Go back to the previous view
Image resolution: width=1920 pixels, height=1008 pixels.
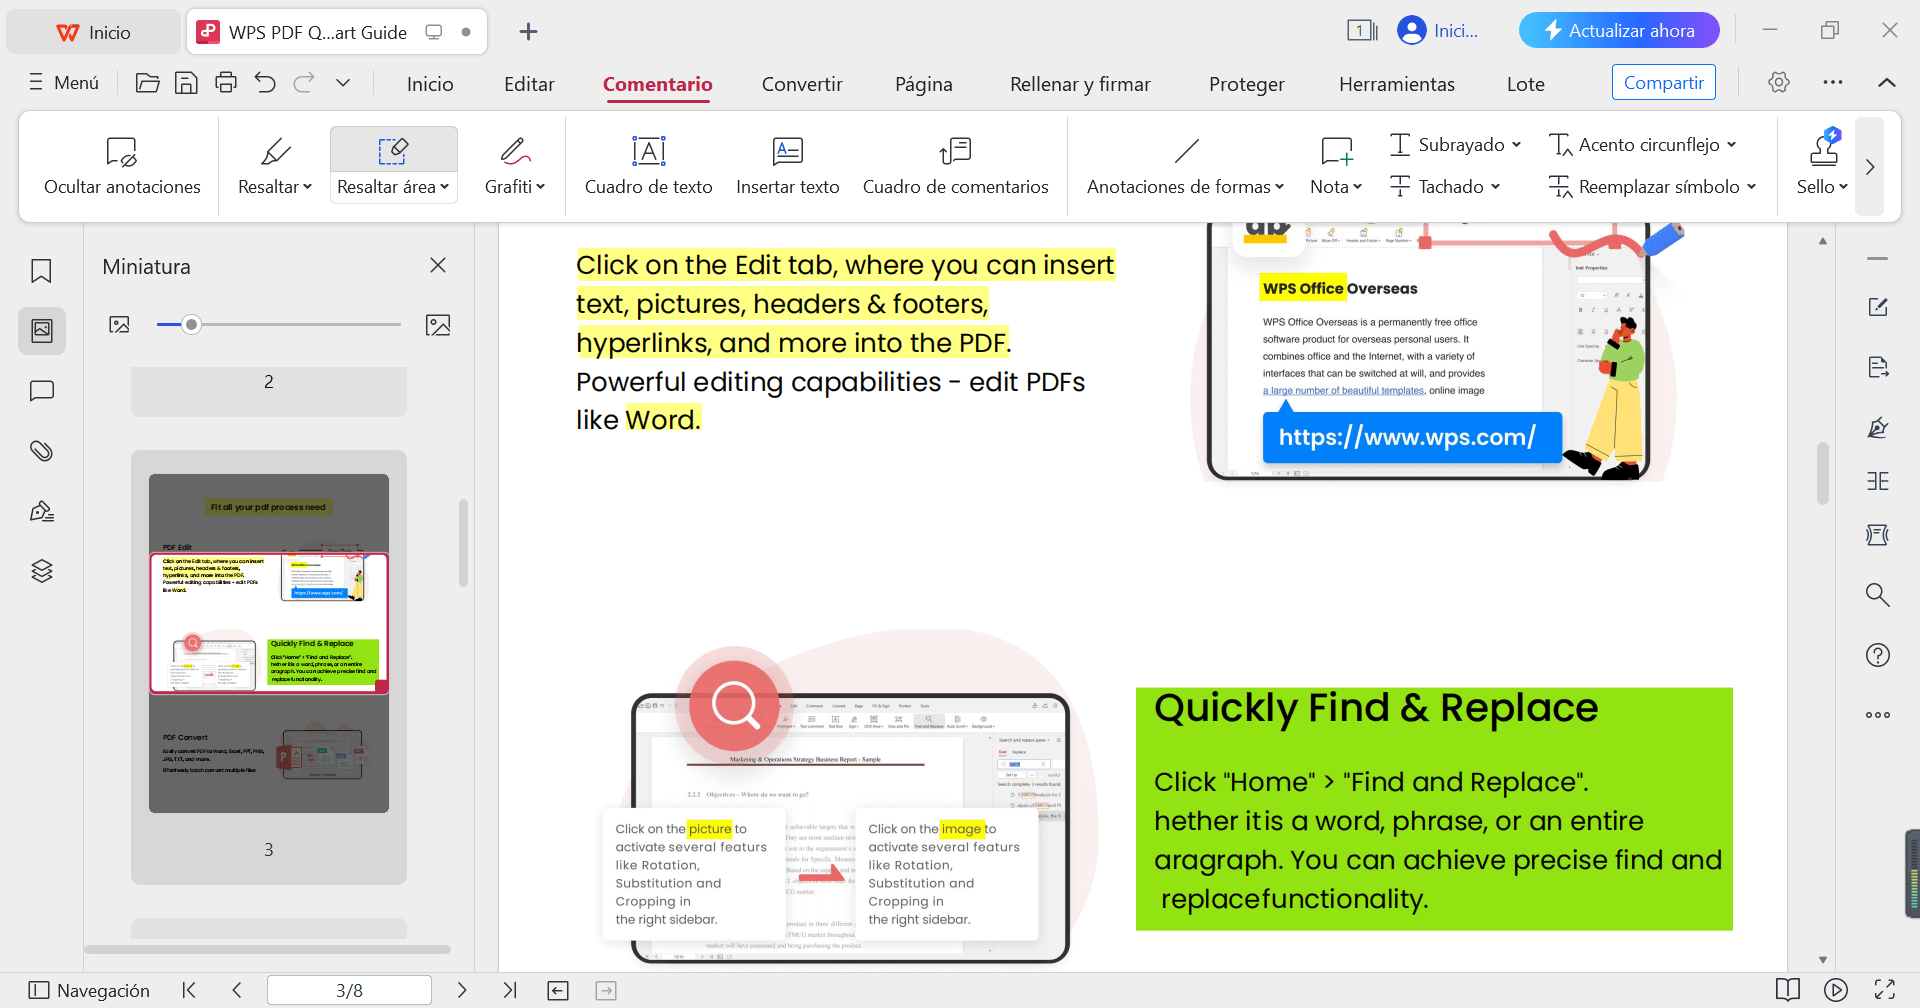[x=558, y=990]
